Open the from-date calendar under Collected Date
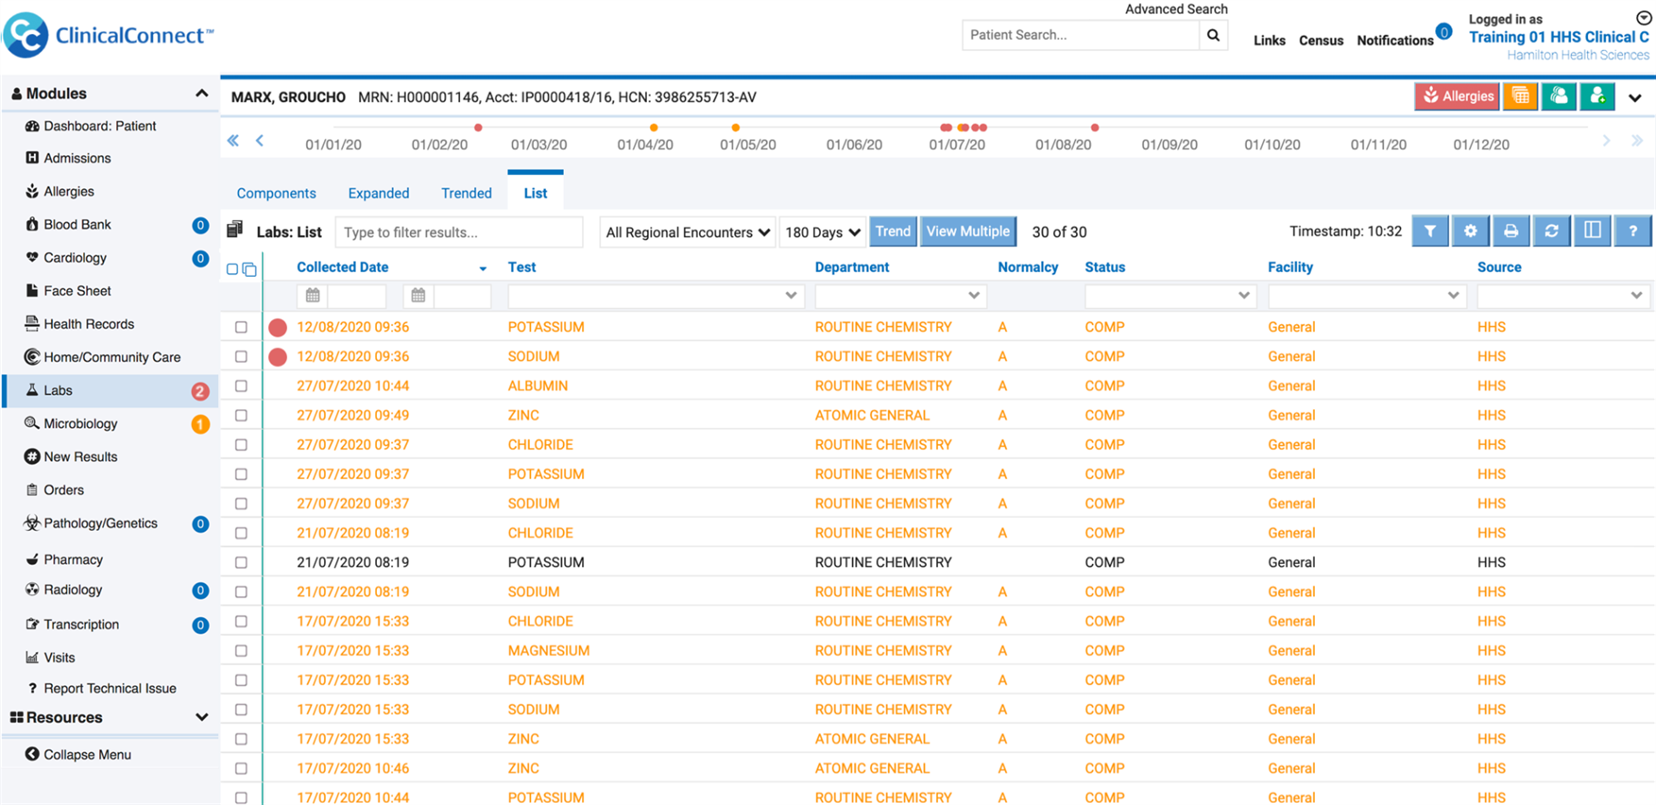The image size is (1656, 805). click(x=313, y=296)
